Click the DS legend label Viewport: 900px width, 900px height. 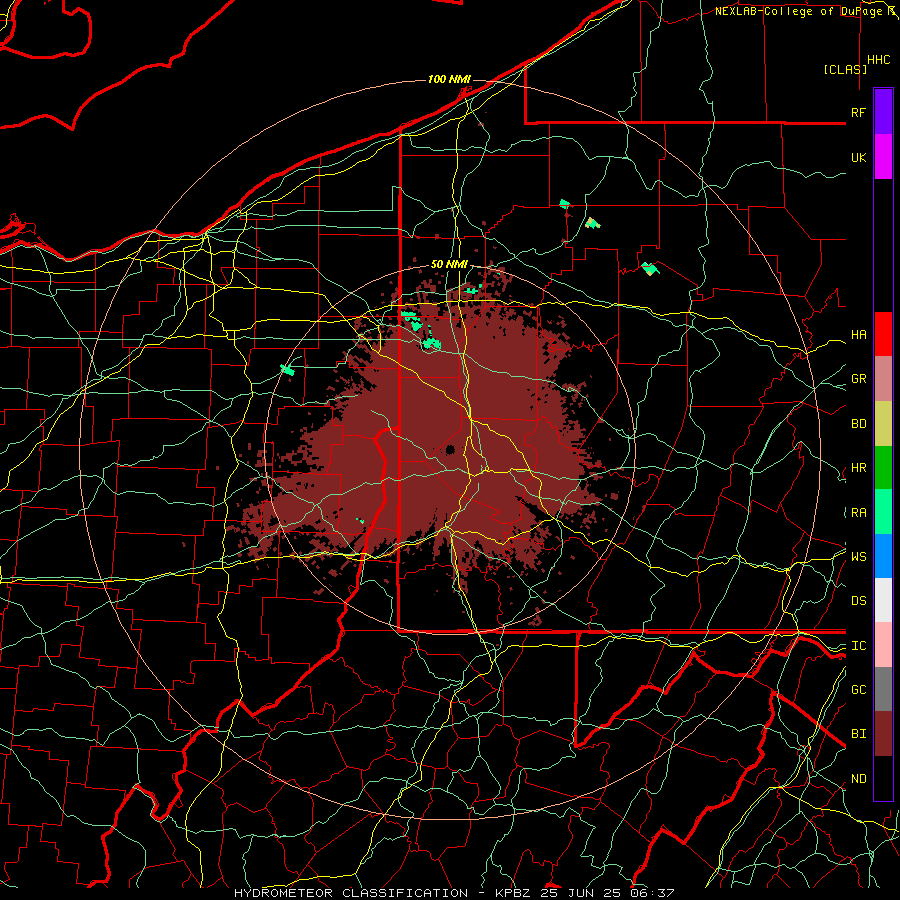tap(858, 601)
